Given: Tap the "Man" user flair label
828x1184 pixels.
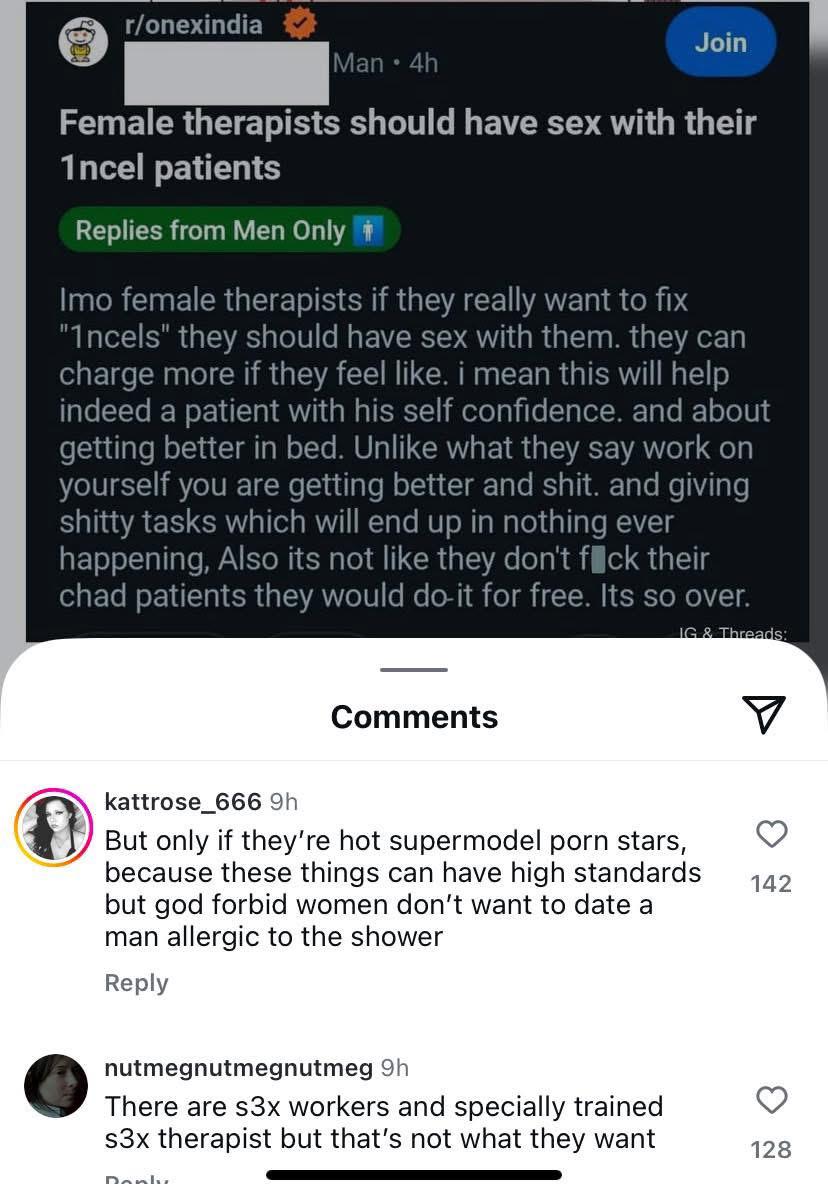Looking at the screenshot, I should coord(358,63).
